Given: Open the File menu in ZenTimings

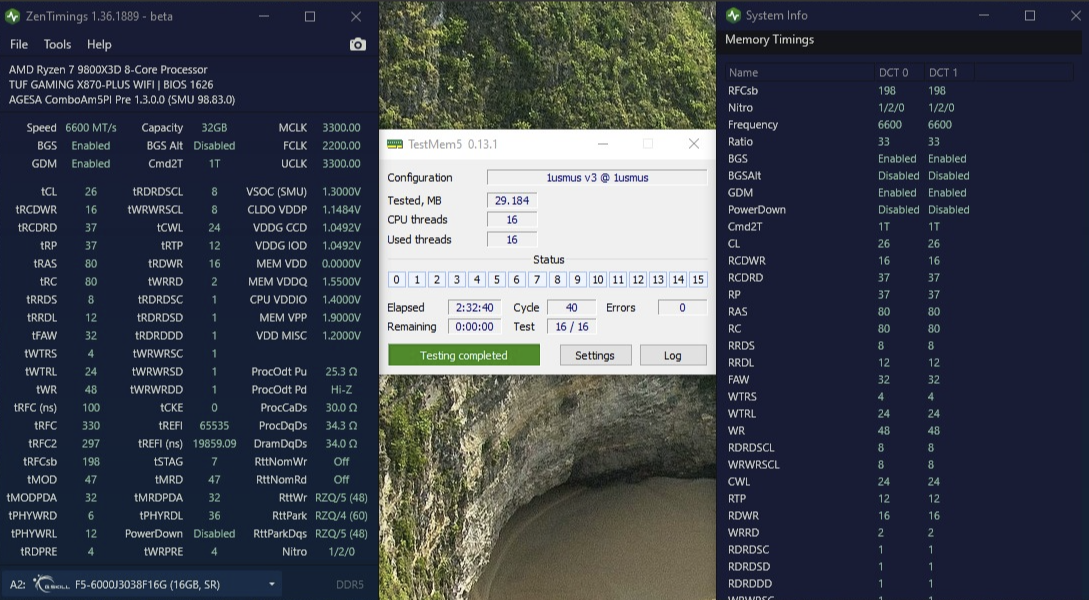Looking at the screenshot, I should pos(19,44).
